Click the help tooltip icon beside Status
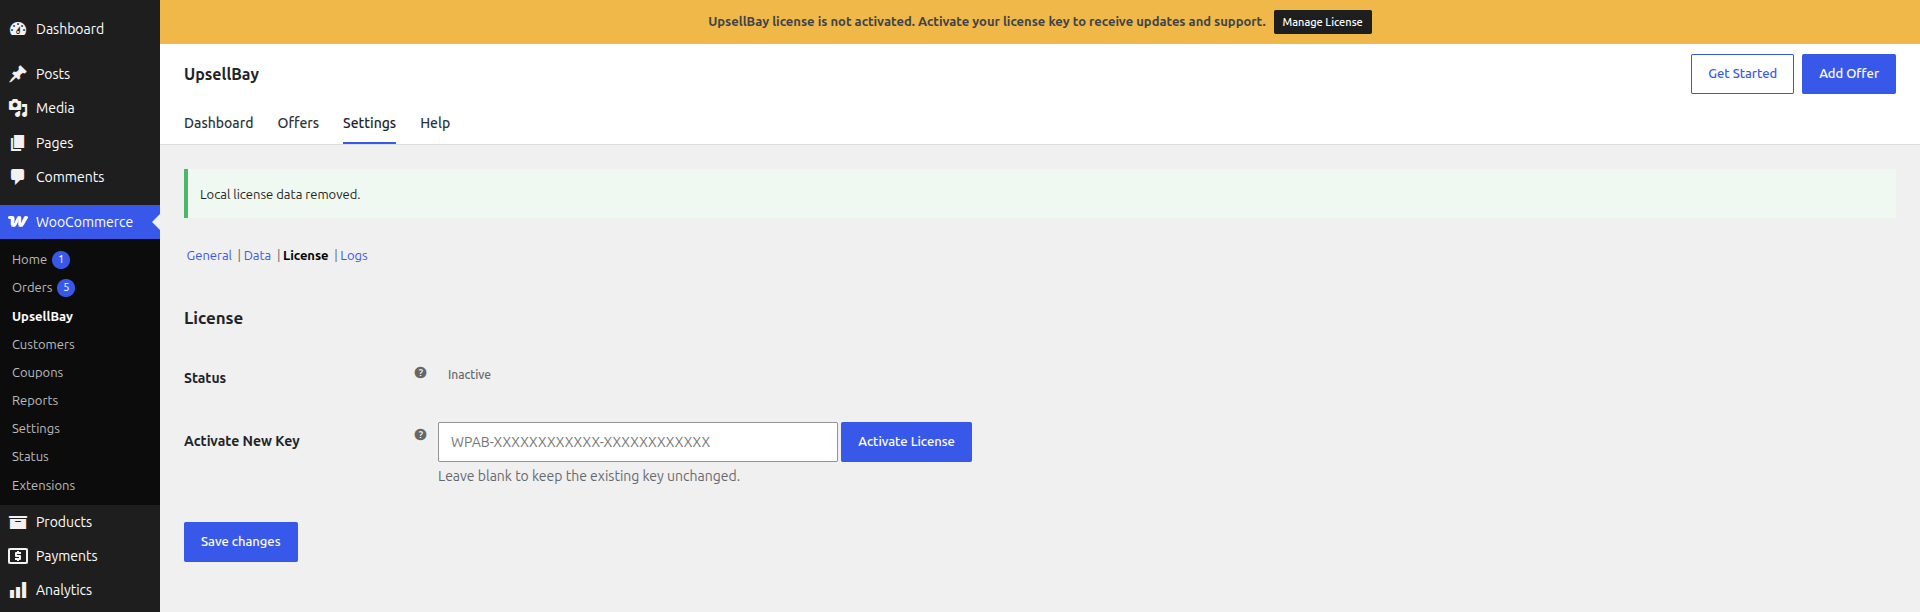 coord(421,373)
